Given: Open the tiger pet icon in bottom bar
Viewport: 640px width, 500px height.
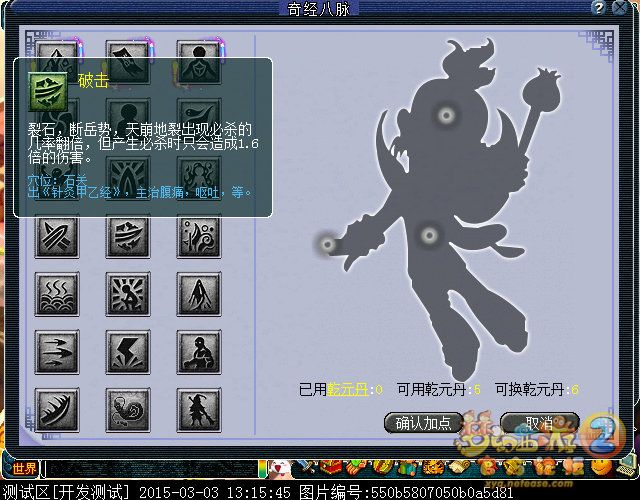Looking at the screenshot, I should [x=433, y=468].
